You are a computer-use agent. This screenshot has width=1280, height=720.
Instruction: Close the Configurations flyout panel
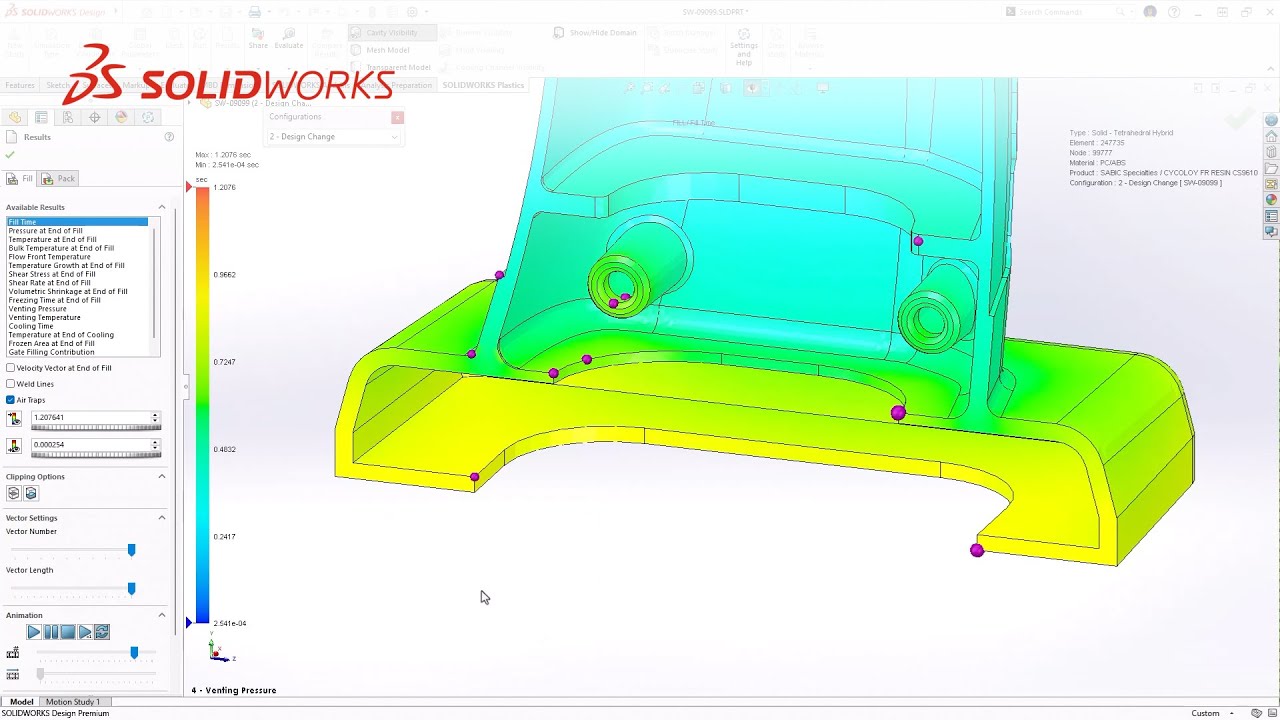coord(397,117)
